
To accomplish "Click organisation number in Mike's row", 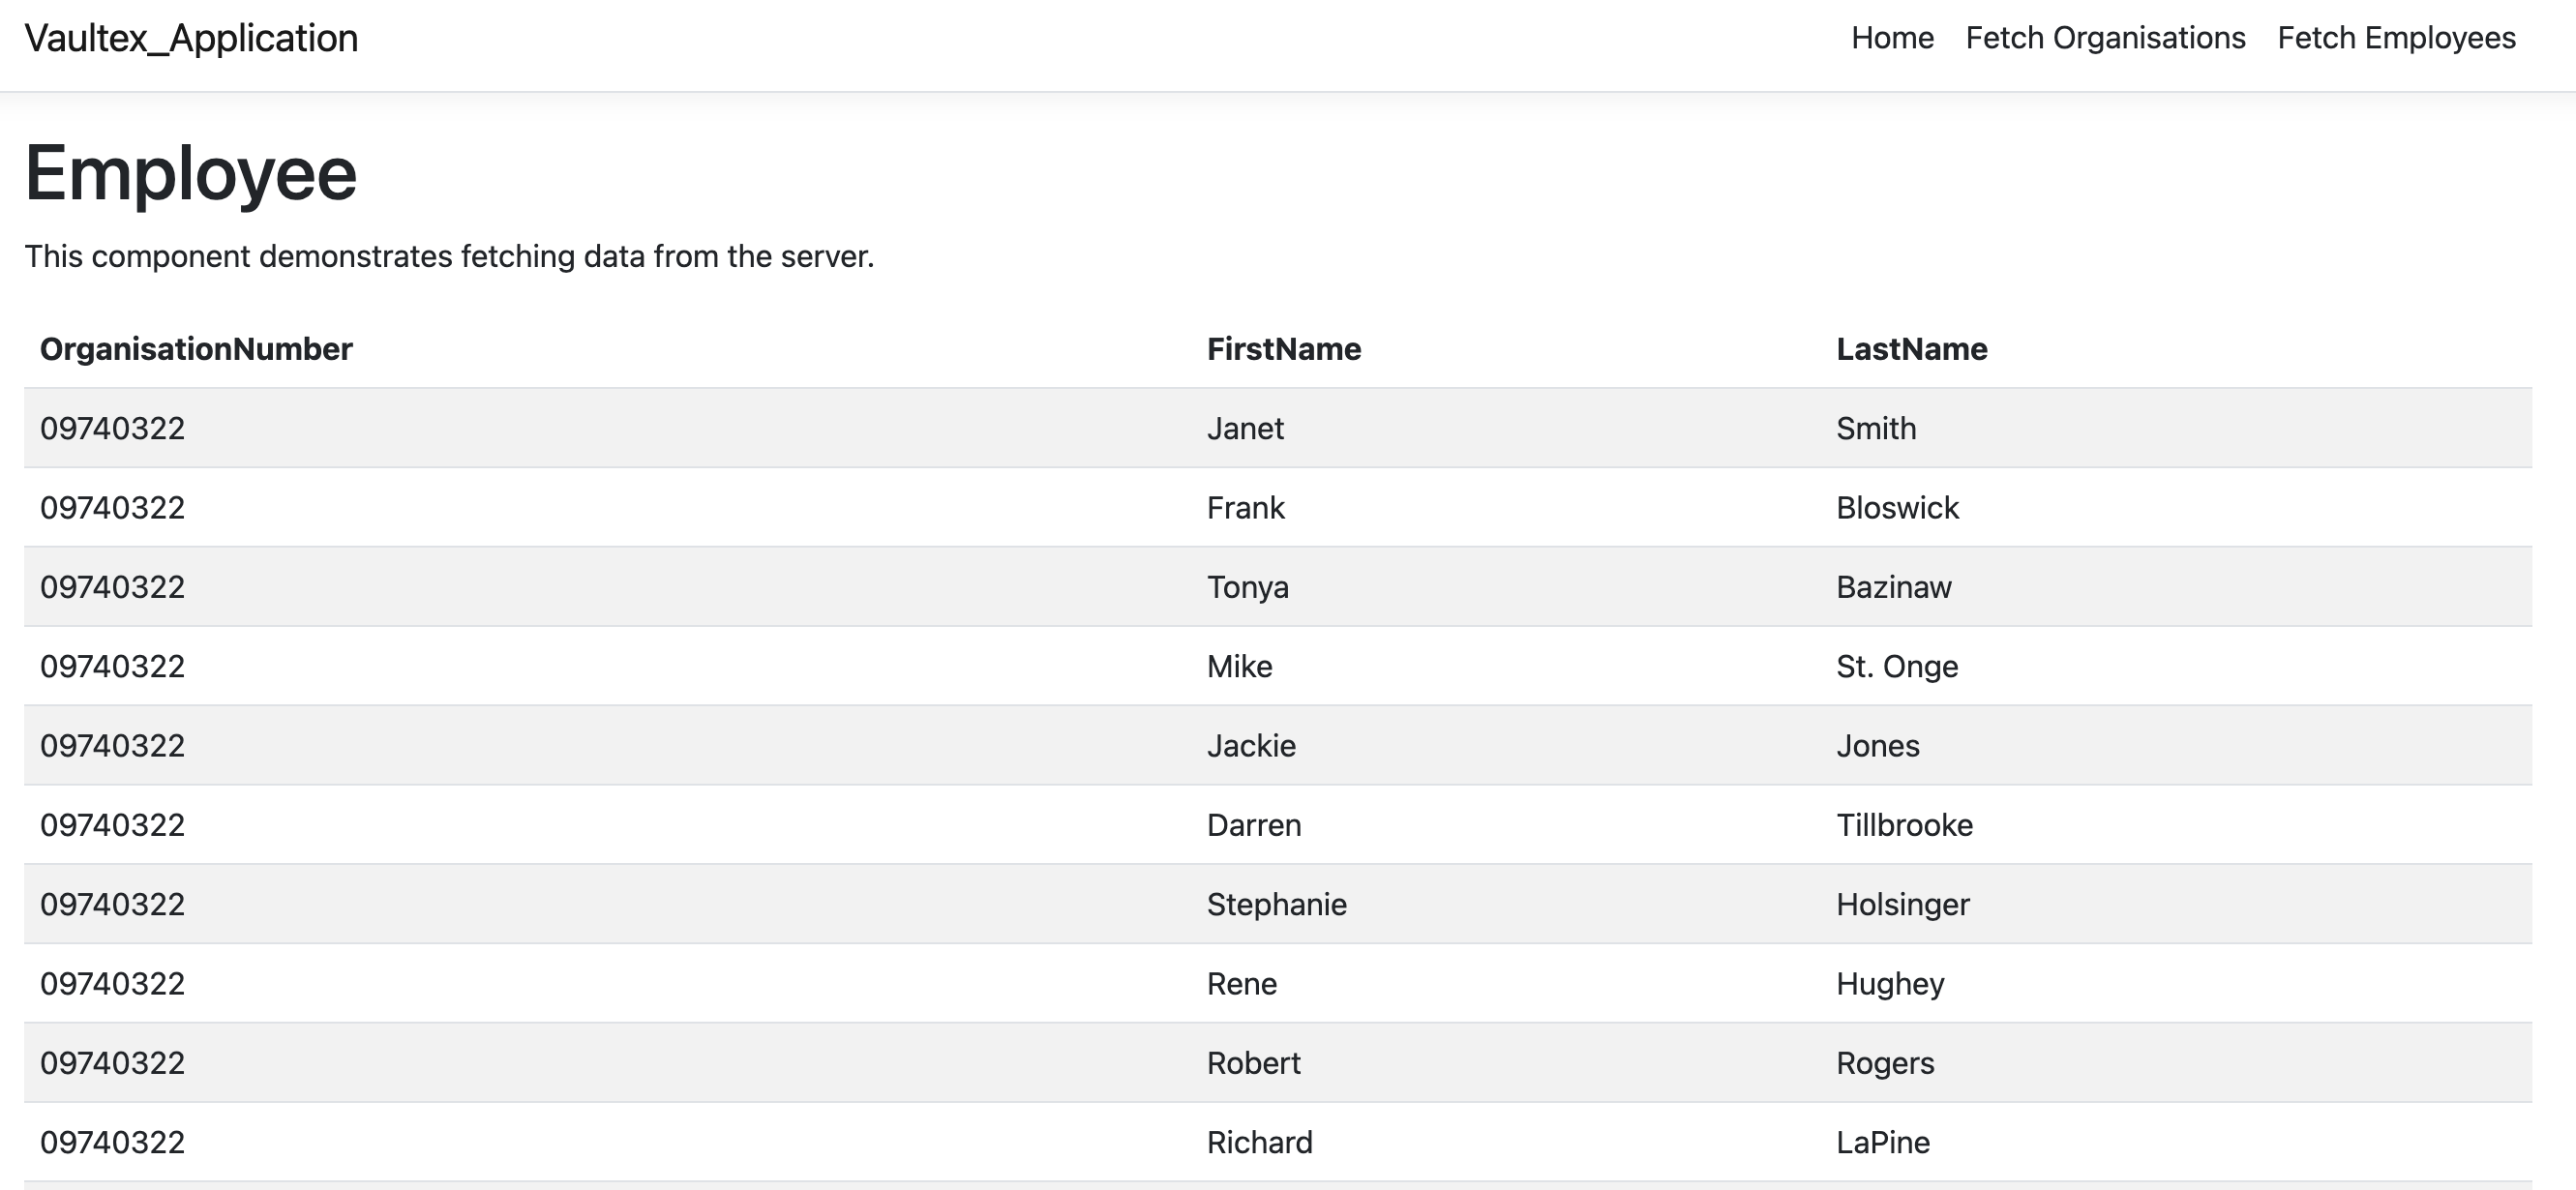I will tap(112, 666).
